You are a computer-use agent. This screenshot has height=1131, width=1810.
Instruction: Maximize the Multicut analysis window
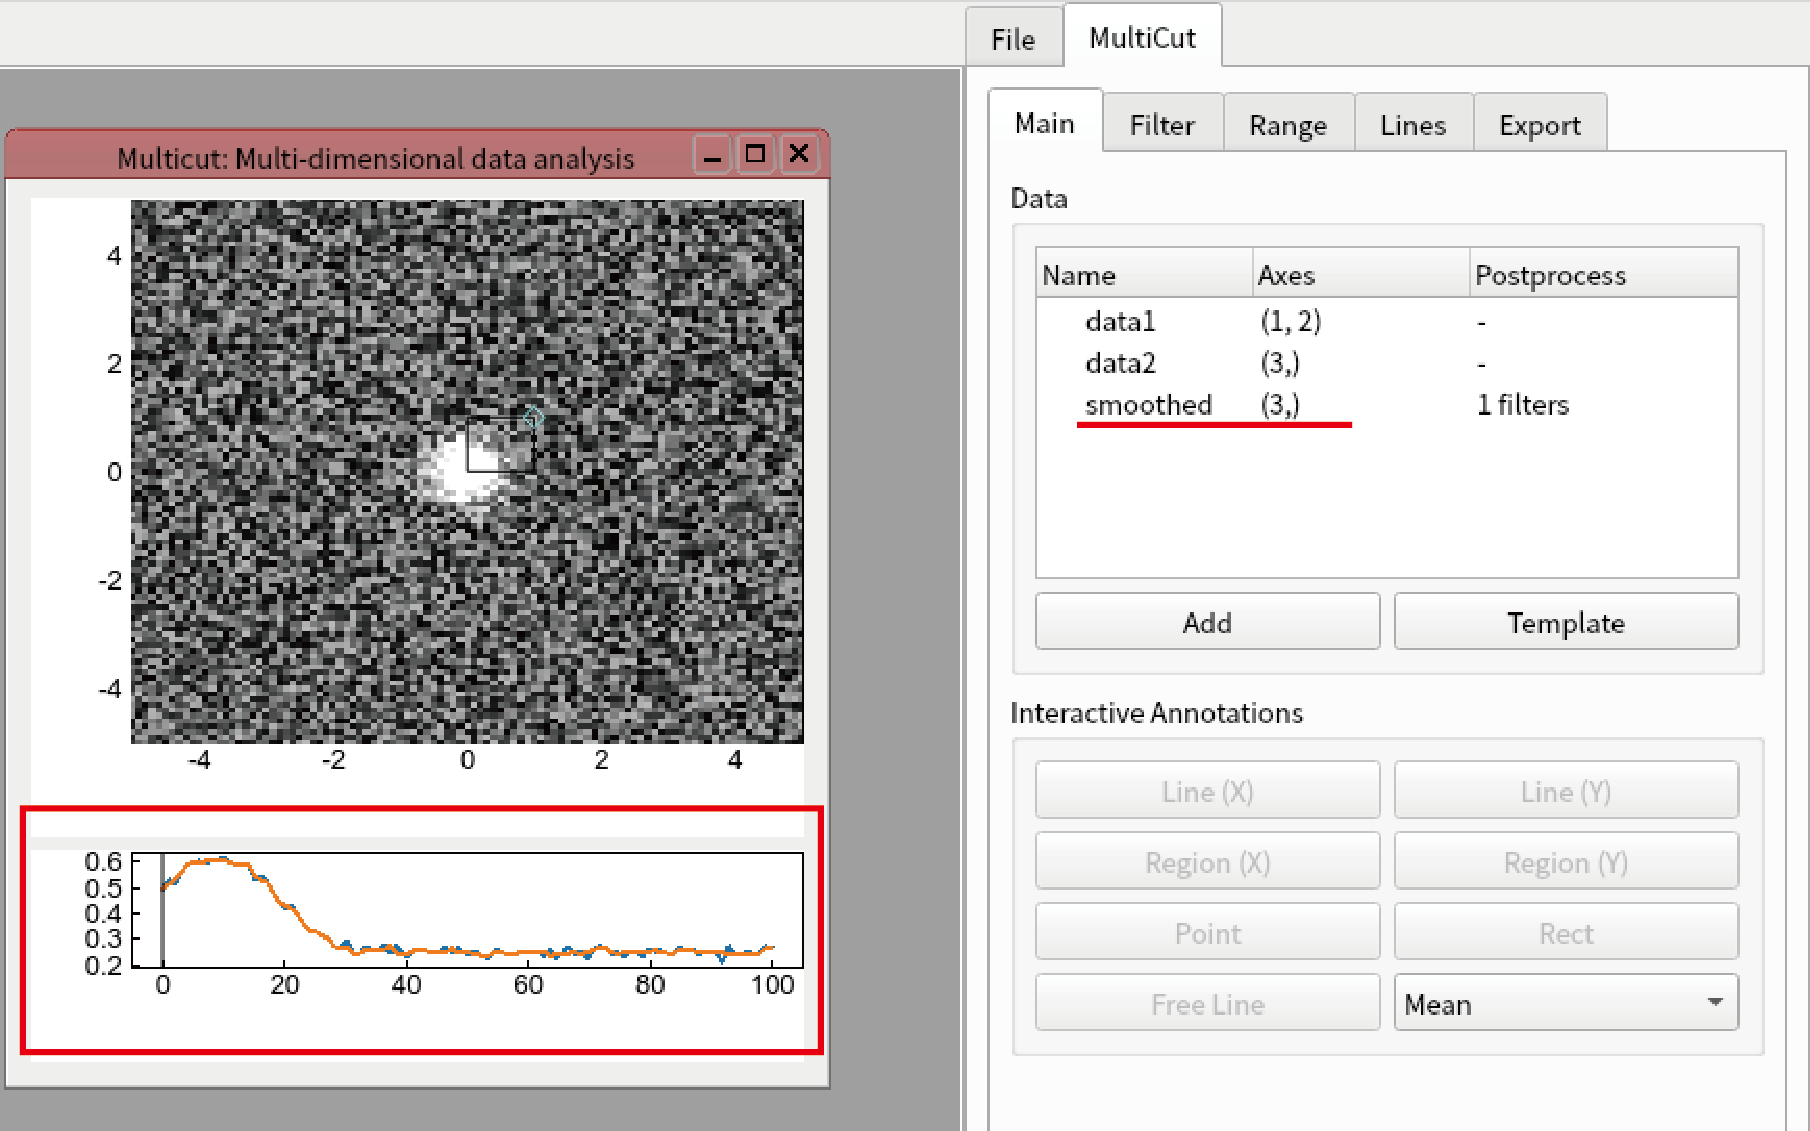[756, 155]
